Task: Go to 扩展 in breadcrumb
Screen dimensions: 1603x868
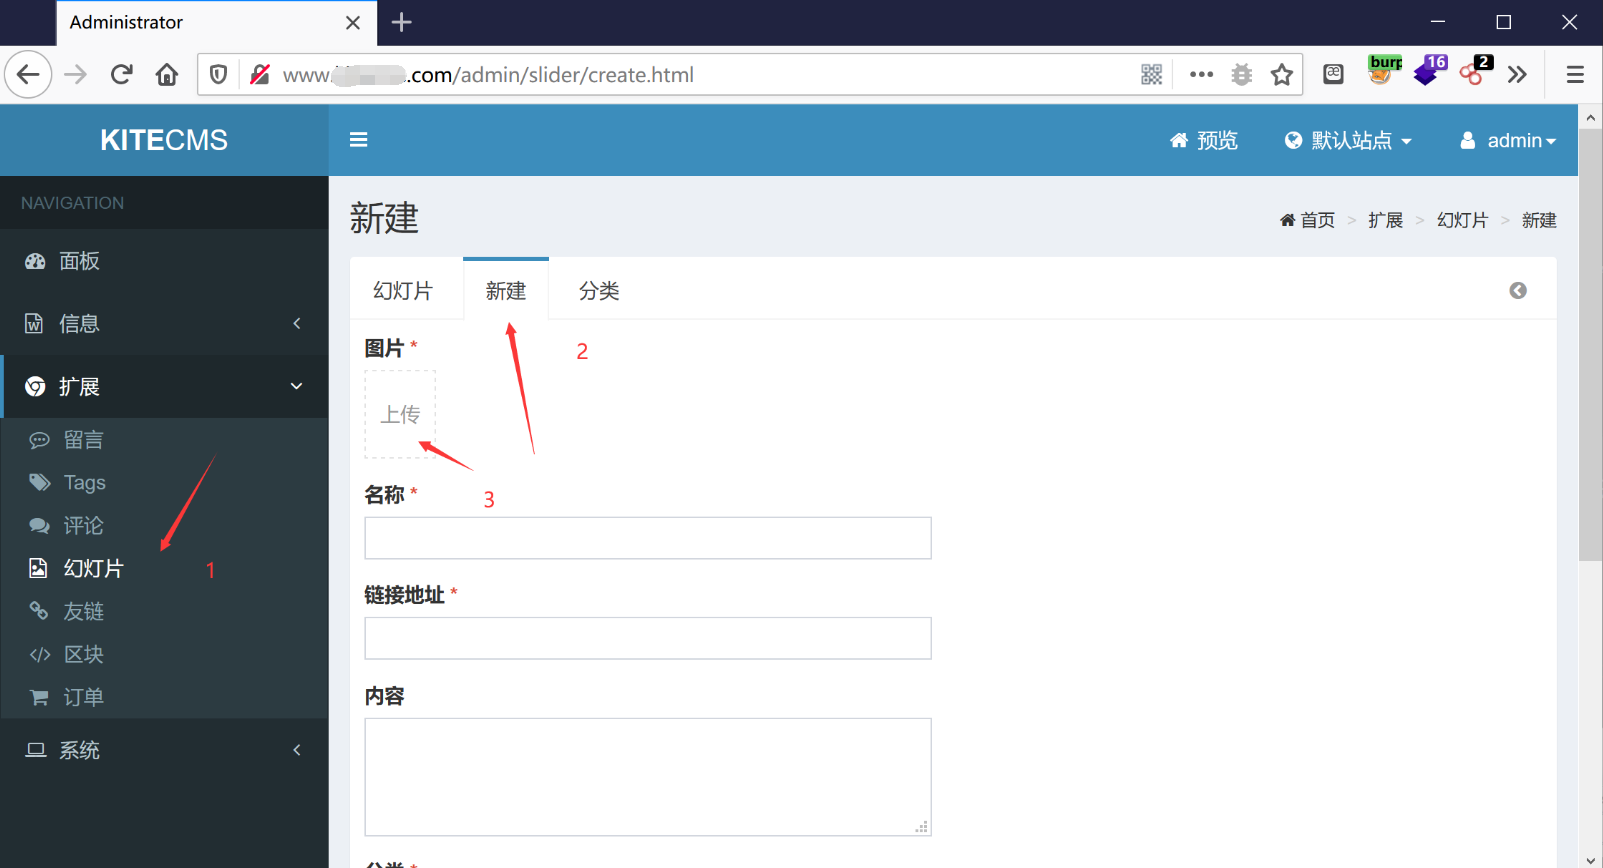Action: coord(1385,220)
